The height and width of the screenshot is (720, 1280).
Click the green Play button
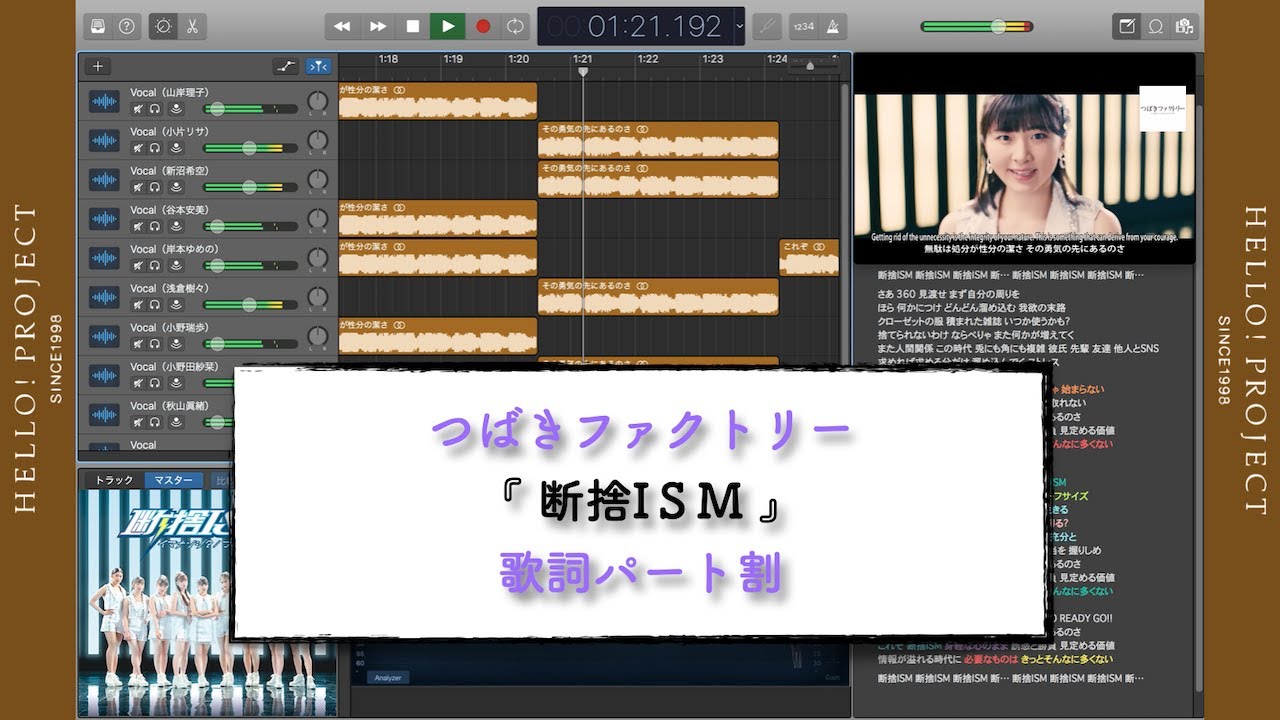pos(448,26)
